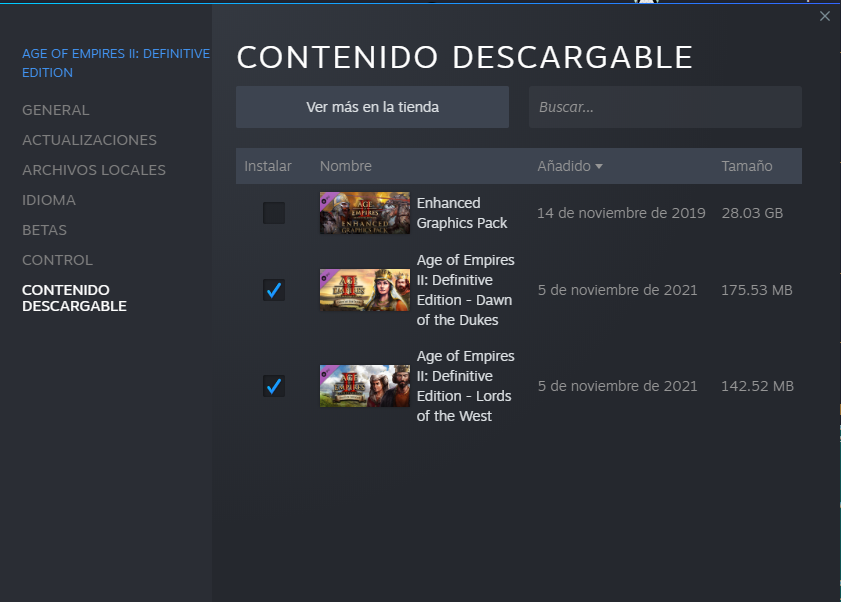Screen dimensions: 841x602
Task: Click the 14 de noviembre de 2019 date
Action: pos(621,213)
